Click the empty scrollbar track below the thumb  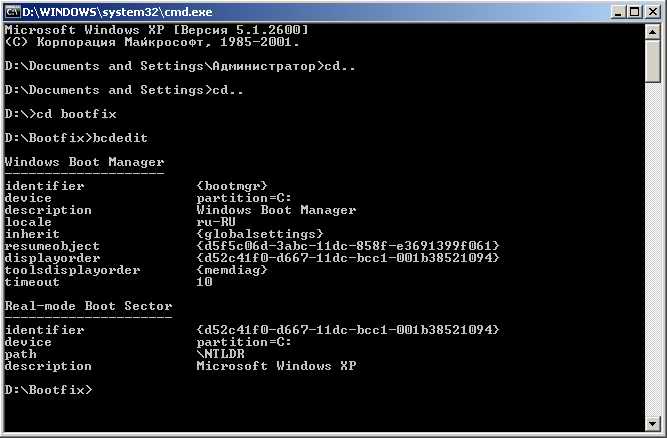click(x=654, y=250)
